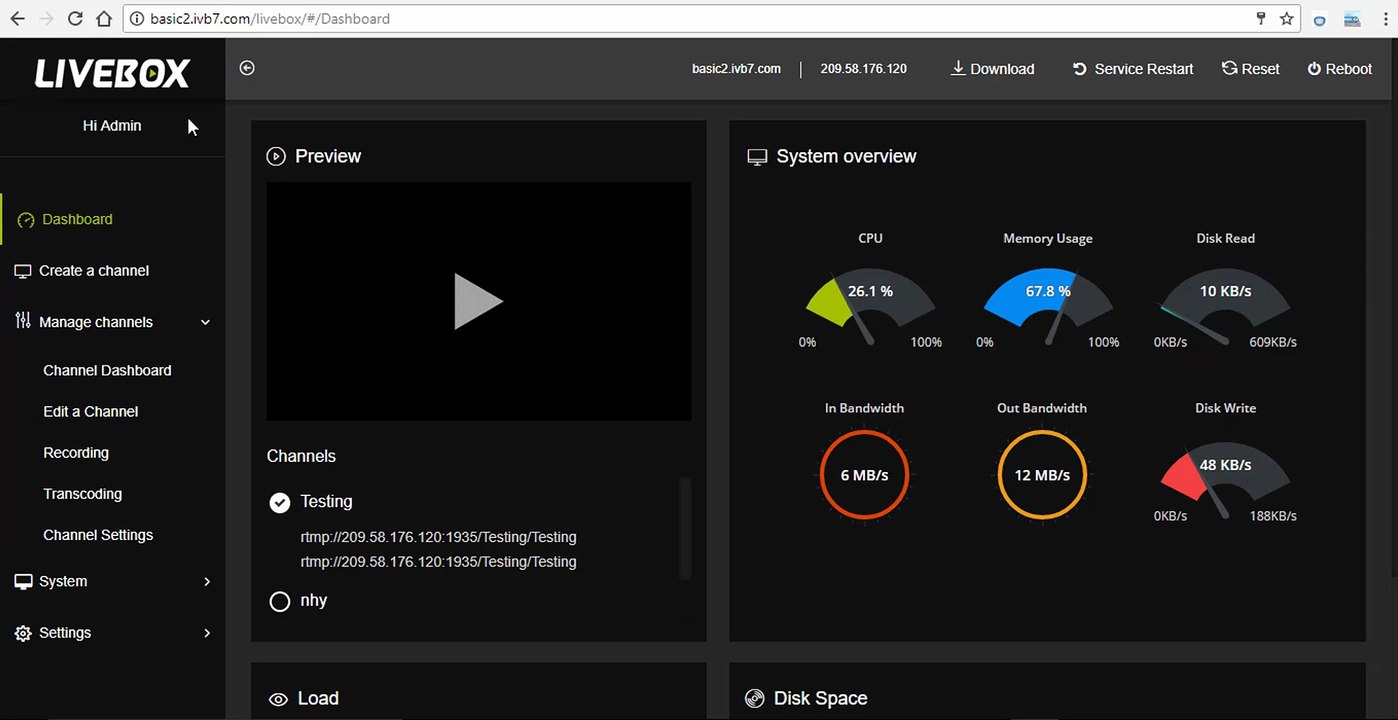This screenshot has height=720, width=1398.
Task: Click the 188KB/s Disk Write maximum label
Action: (x=1273, y=516)
